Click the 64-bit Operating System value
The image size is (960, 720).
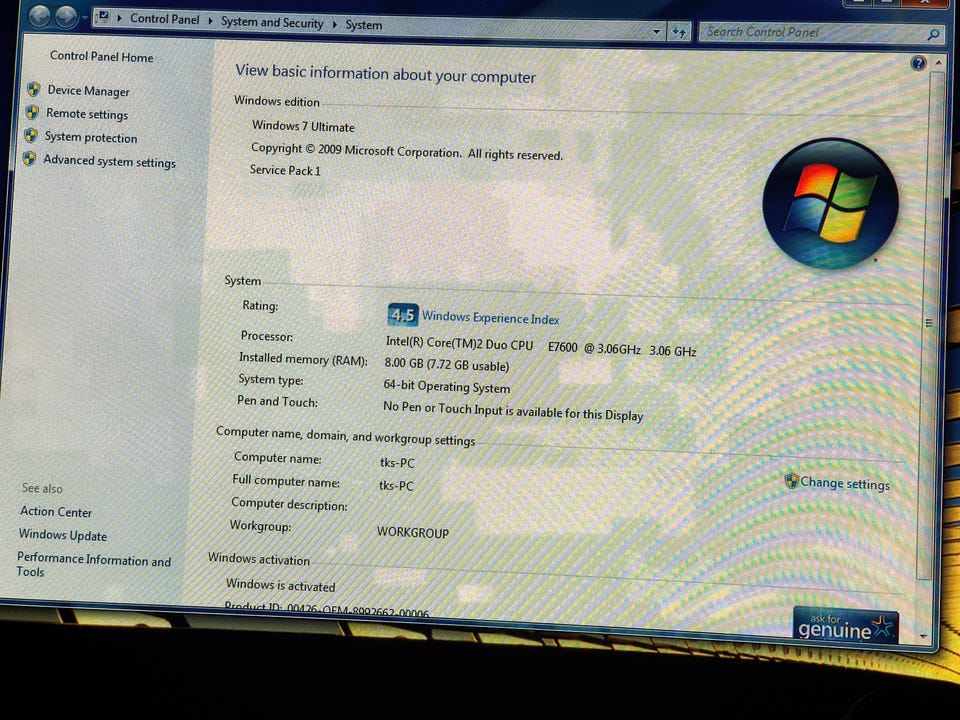coord(446,386)
